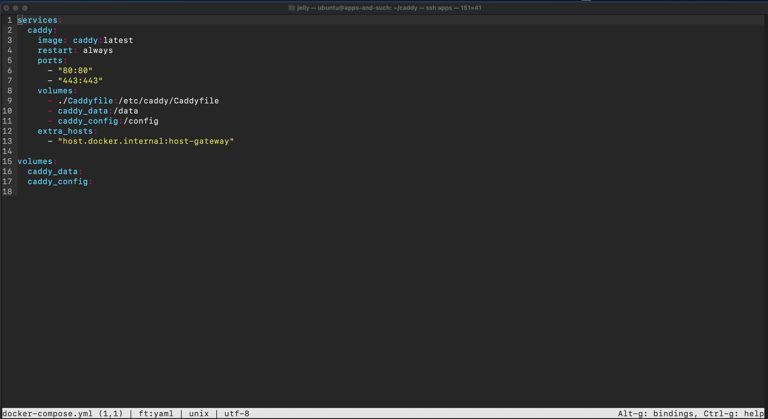Image resolution: width=768 pixels, height=419 pixels.
Task: Minimize the terminal with the yellow button
Action: pos(16,8)
